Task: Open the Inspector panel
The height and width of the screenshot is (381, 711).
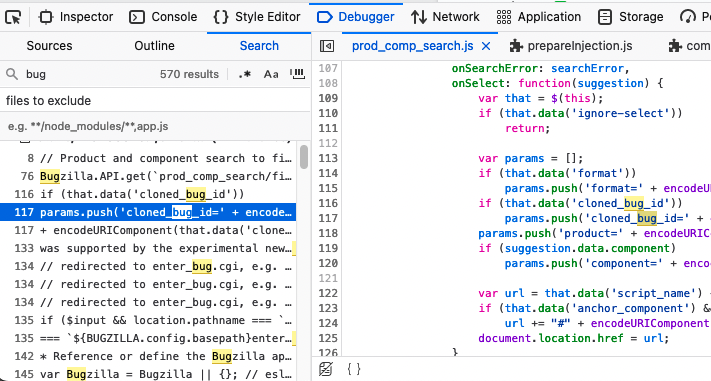Action: pyautogui.click(x=76, y=17)
